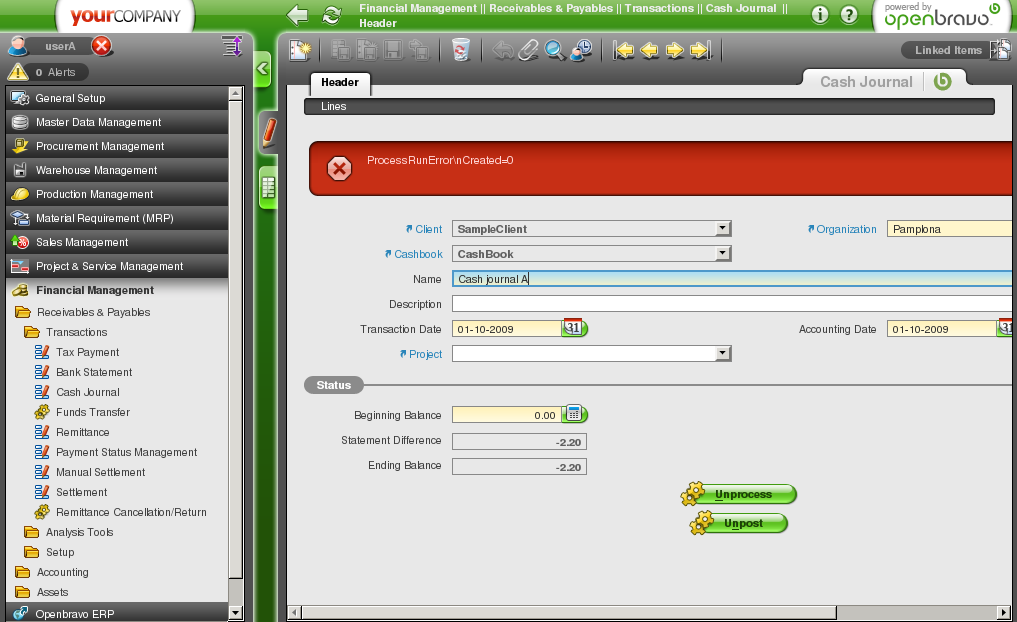1017x622 pixels.
Task: Click the refresh icon in the header
Action: (x=331, y=15)
